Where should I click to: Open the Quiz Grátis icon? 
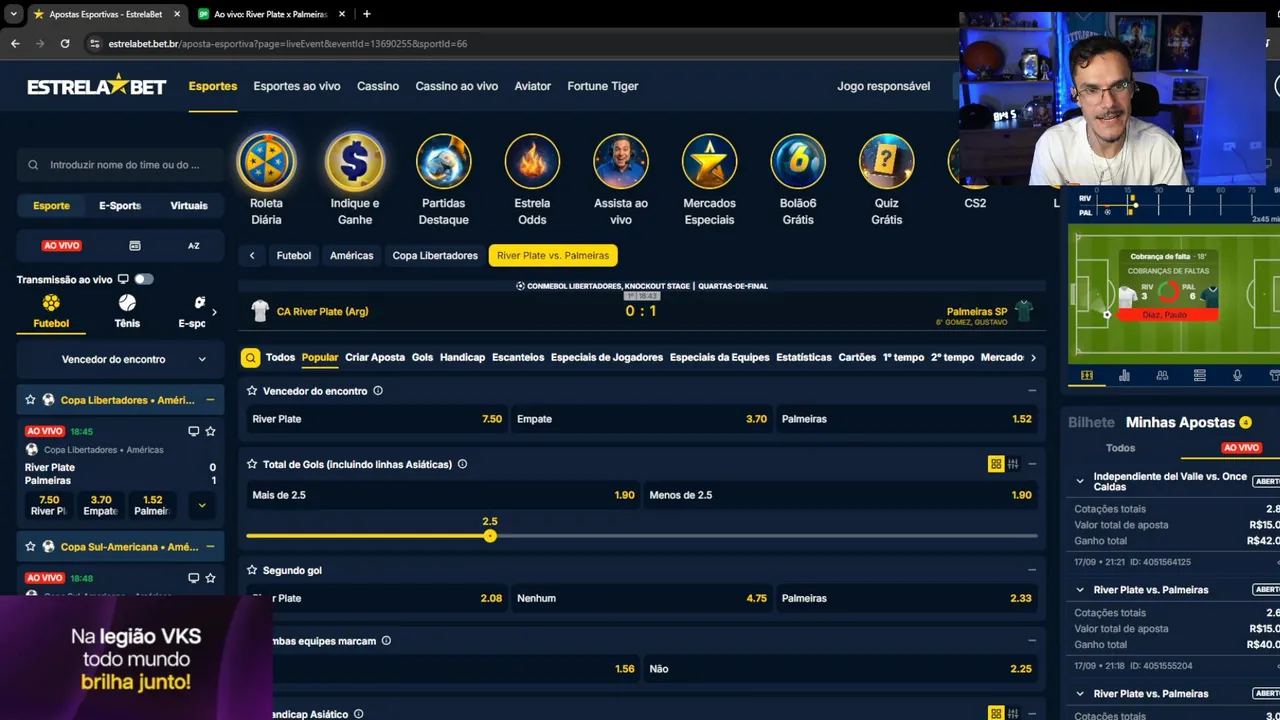click(x=886, y=162)
